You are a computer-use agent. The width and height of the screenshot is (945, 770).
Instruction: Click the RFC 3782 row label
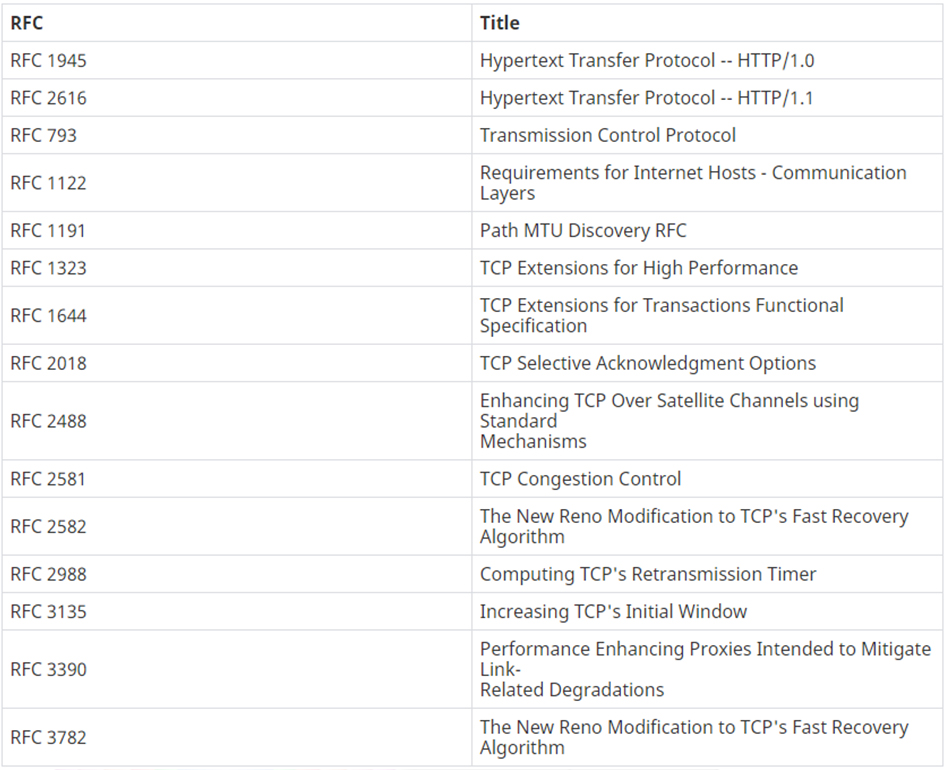[48, 737]
